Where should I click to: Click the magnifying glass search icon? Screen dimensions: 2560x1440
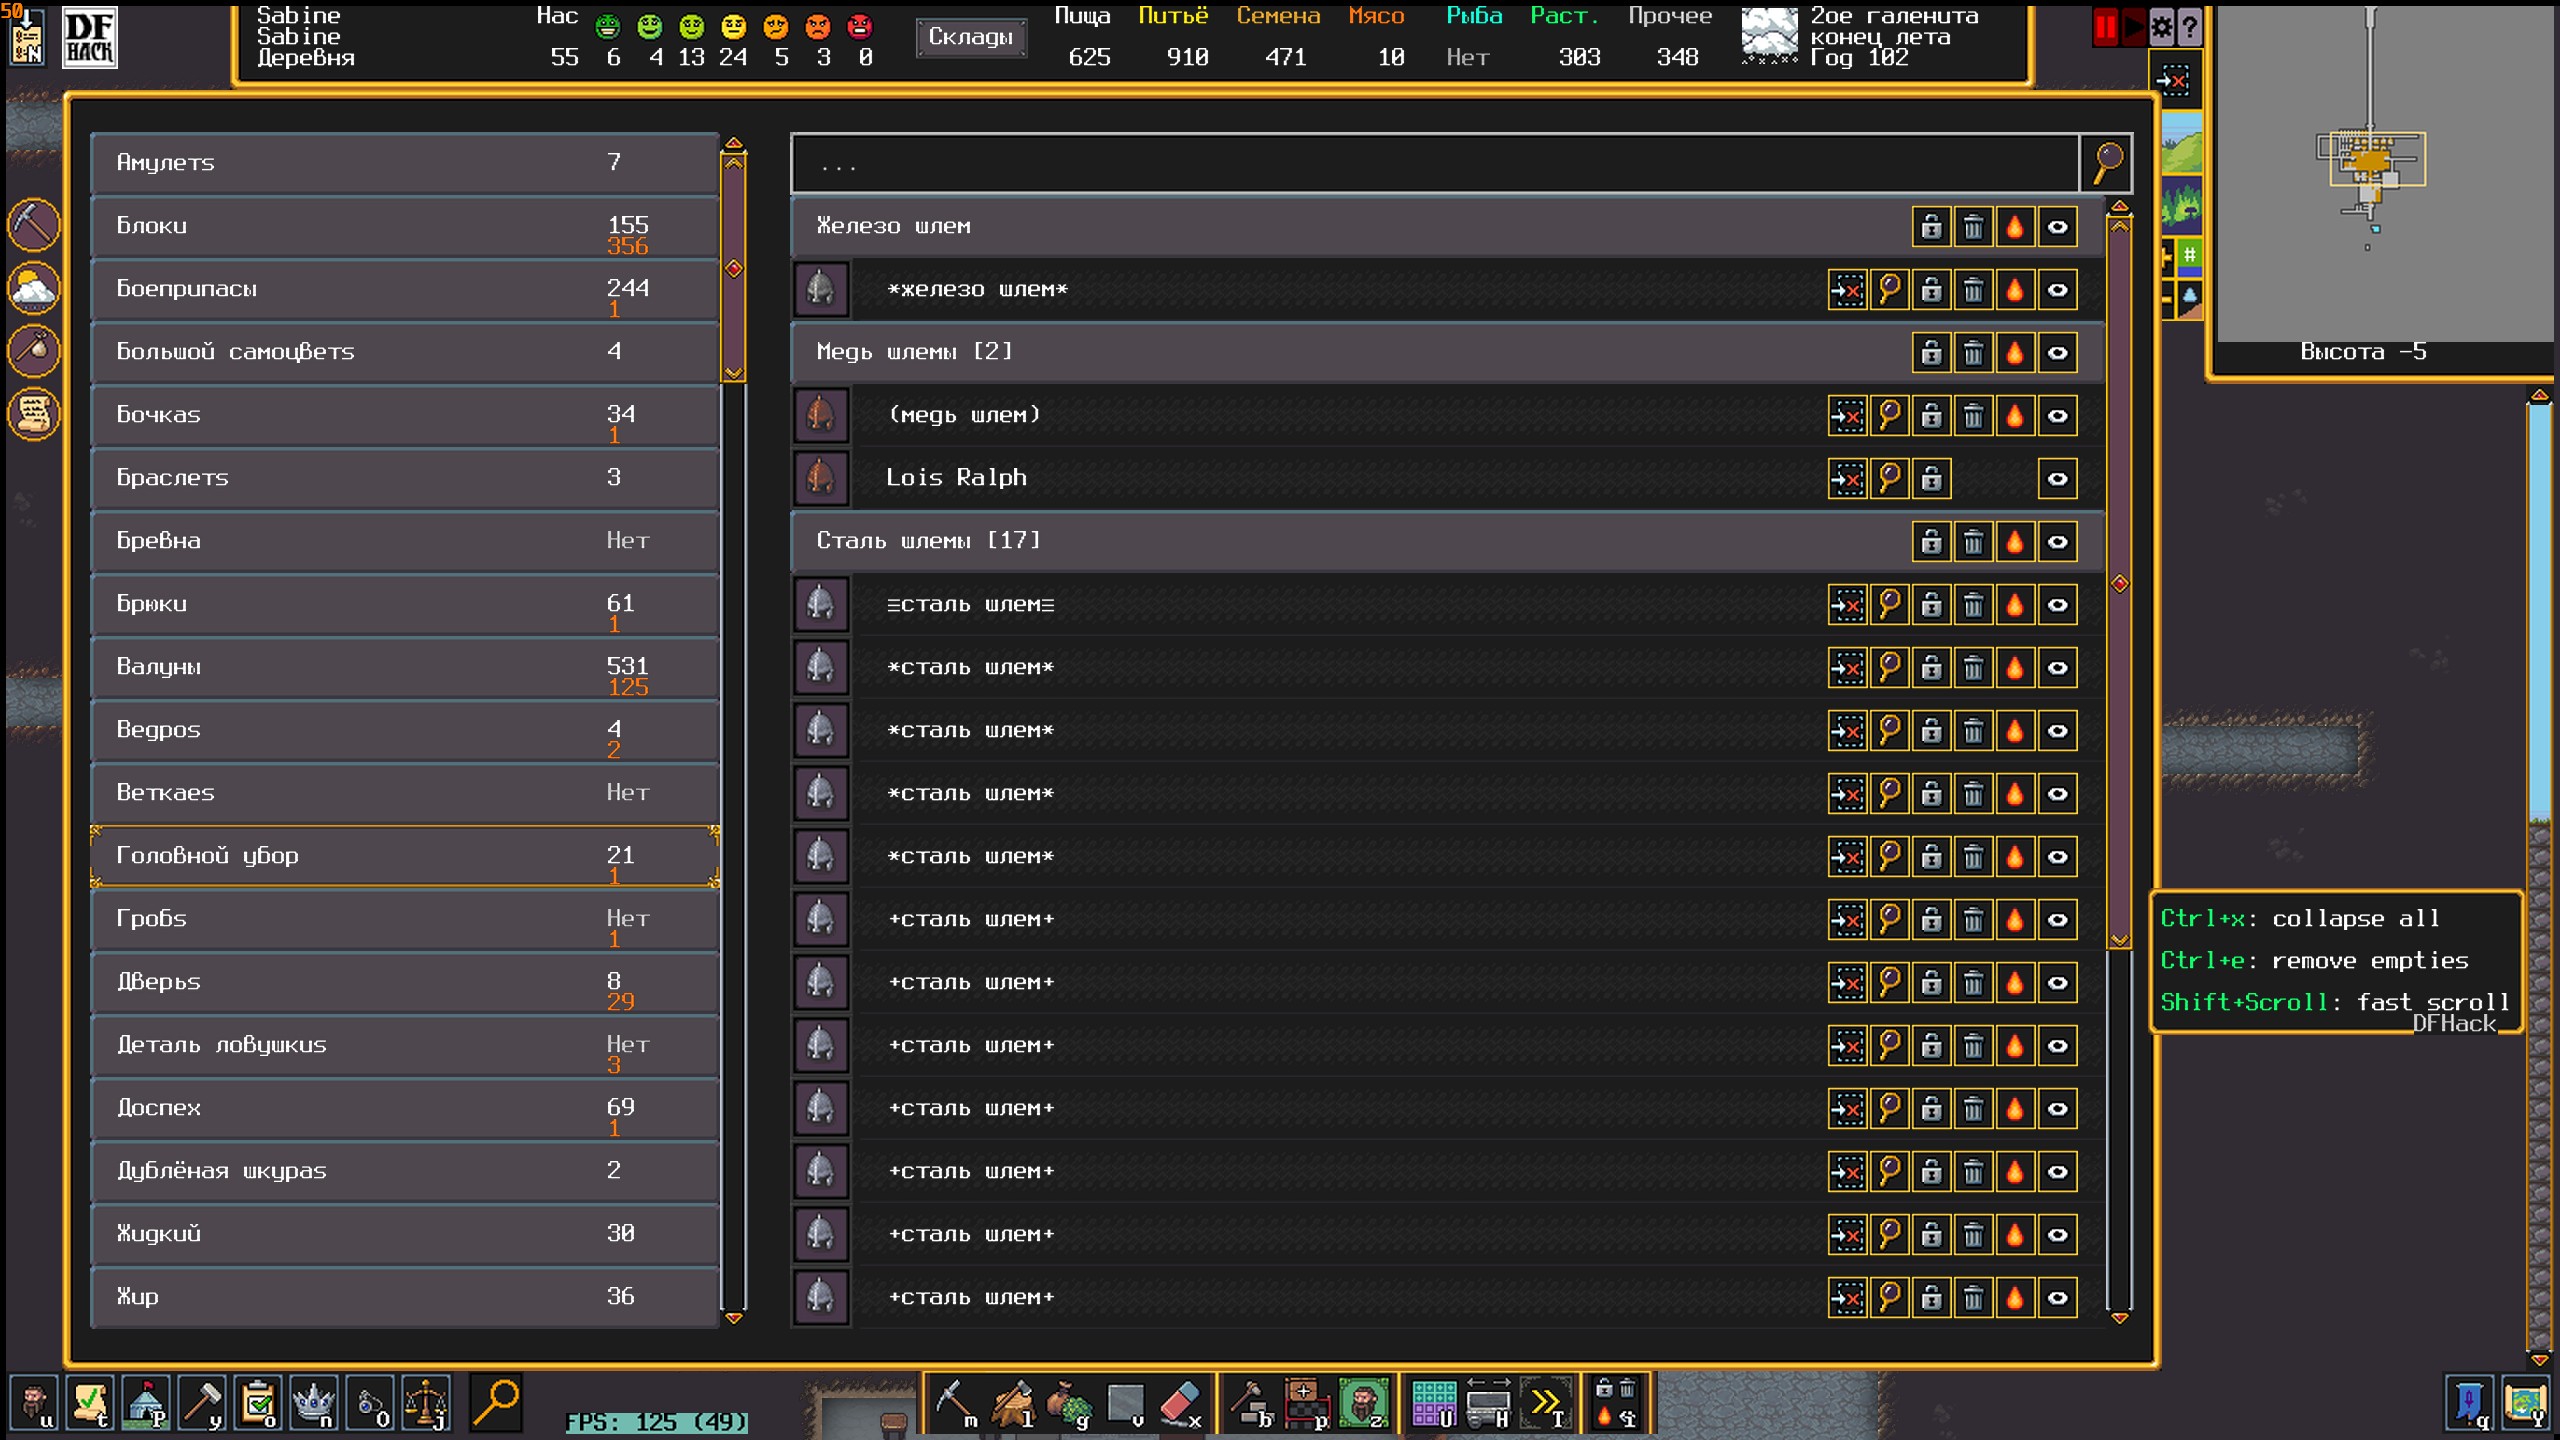tap(2107, 162)
